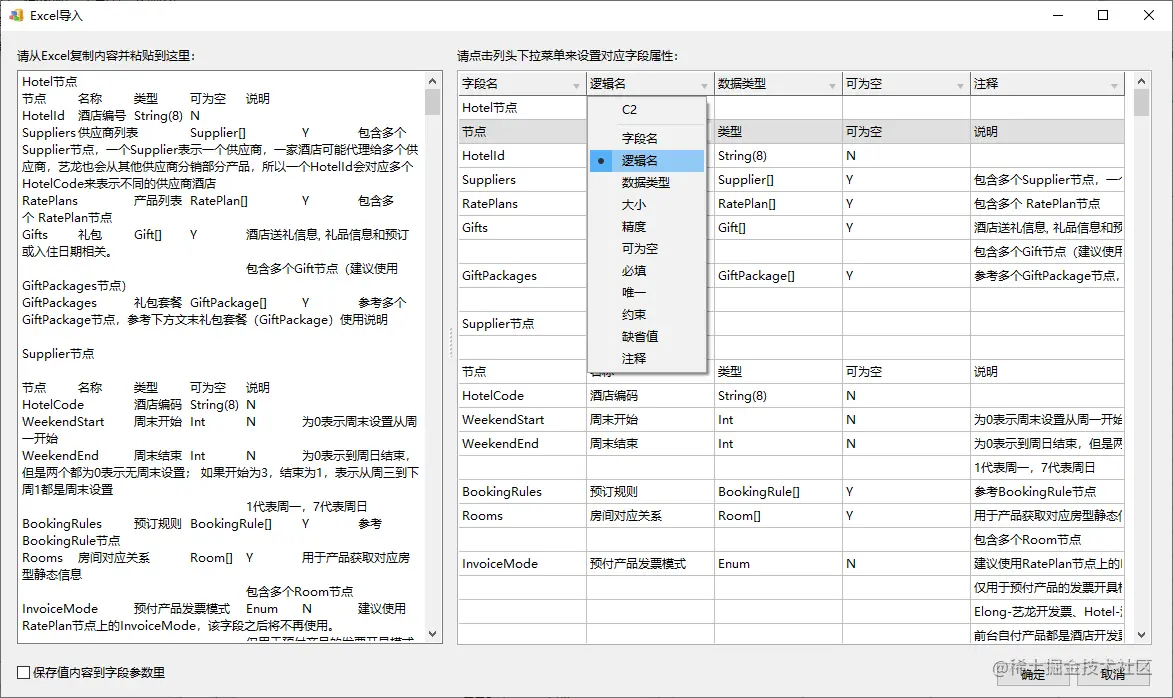Click the Room[] data type cell
This screenshot has width=1173, height=698.
[x=778, y=515]
